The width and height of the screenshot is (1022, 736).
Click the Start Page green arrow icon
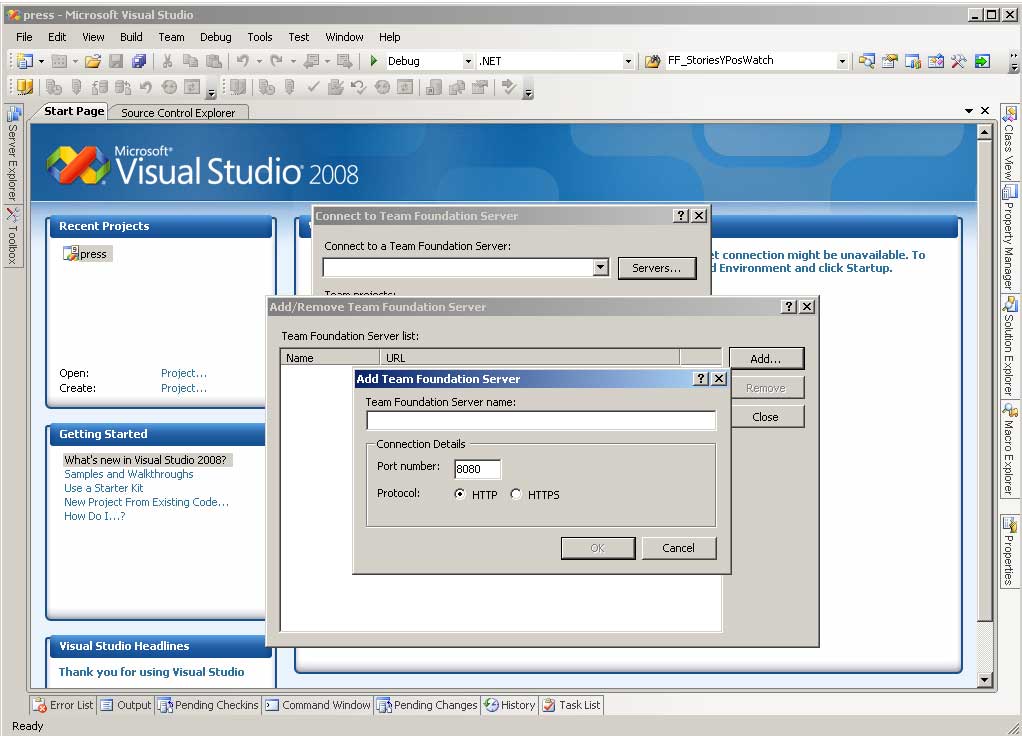point(982,61)
